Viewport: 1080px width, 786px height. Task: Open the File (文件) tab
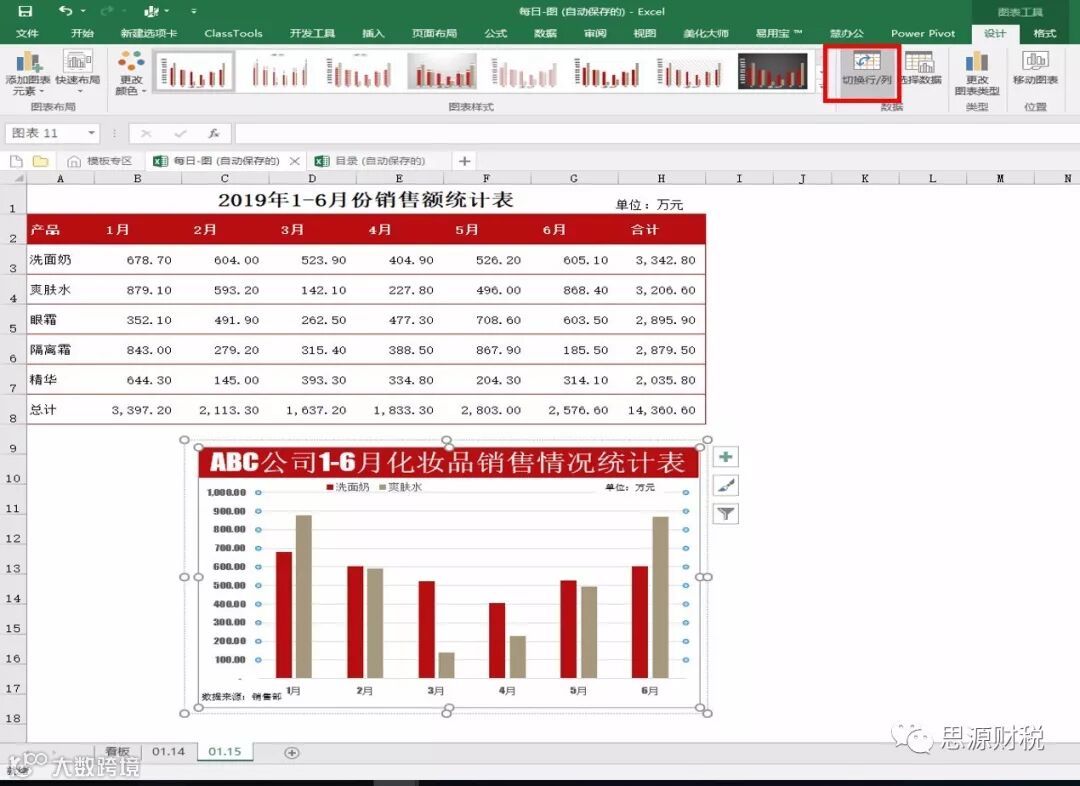(27, 33)
